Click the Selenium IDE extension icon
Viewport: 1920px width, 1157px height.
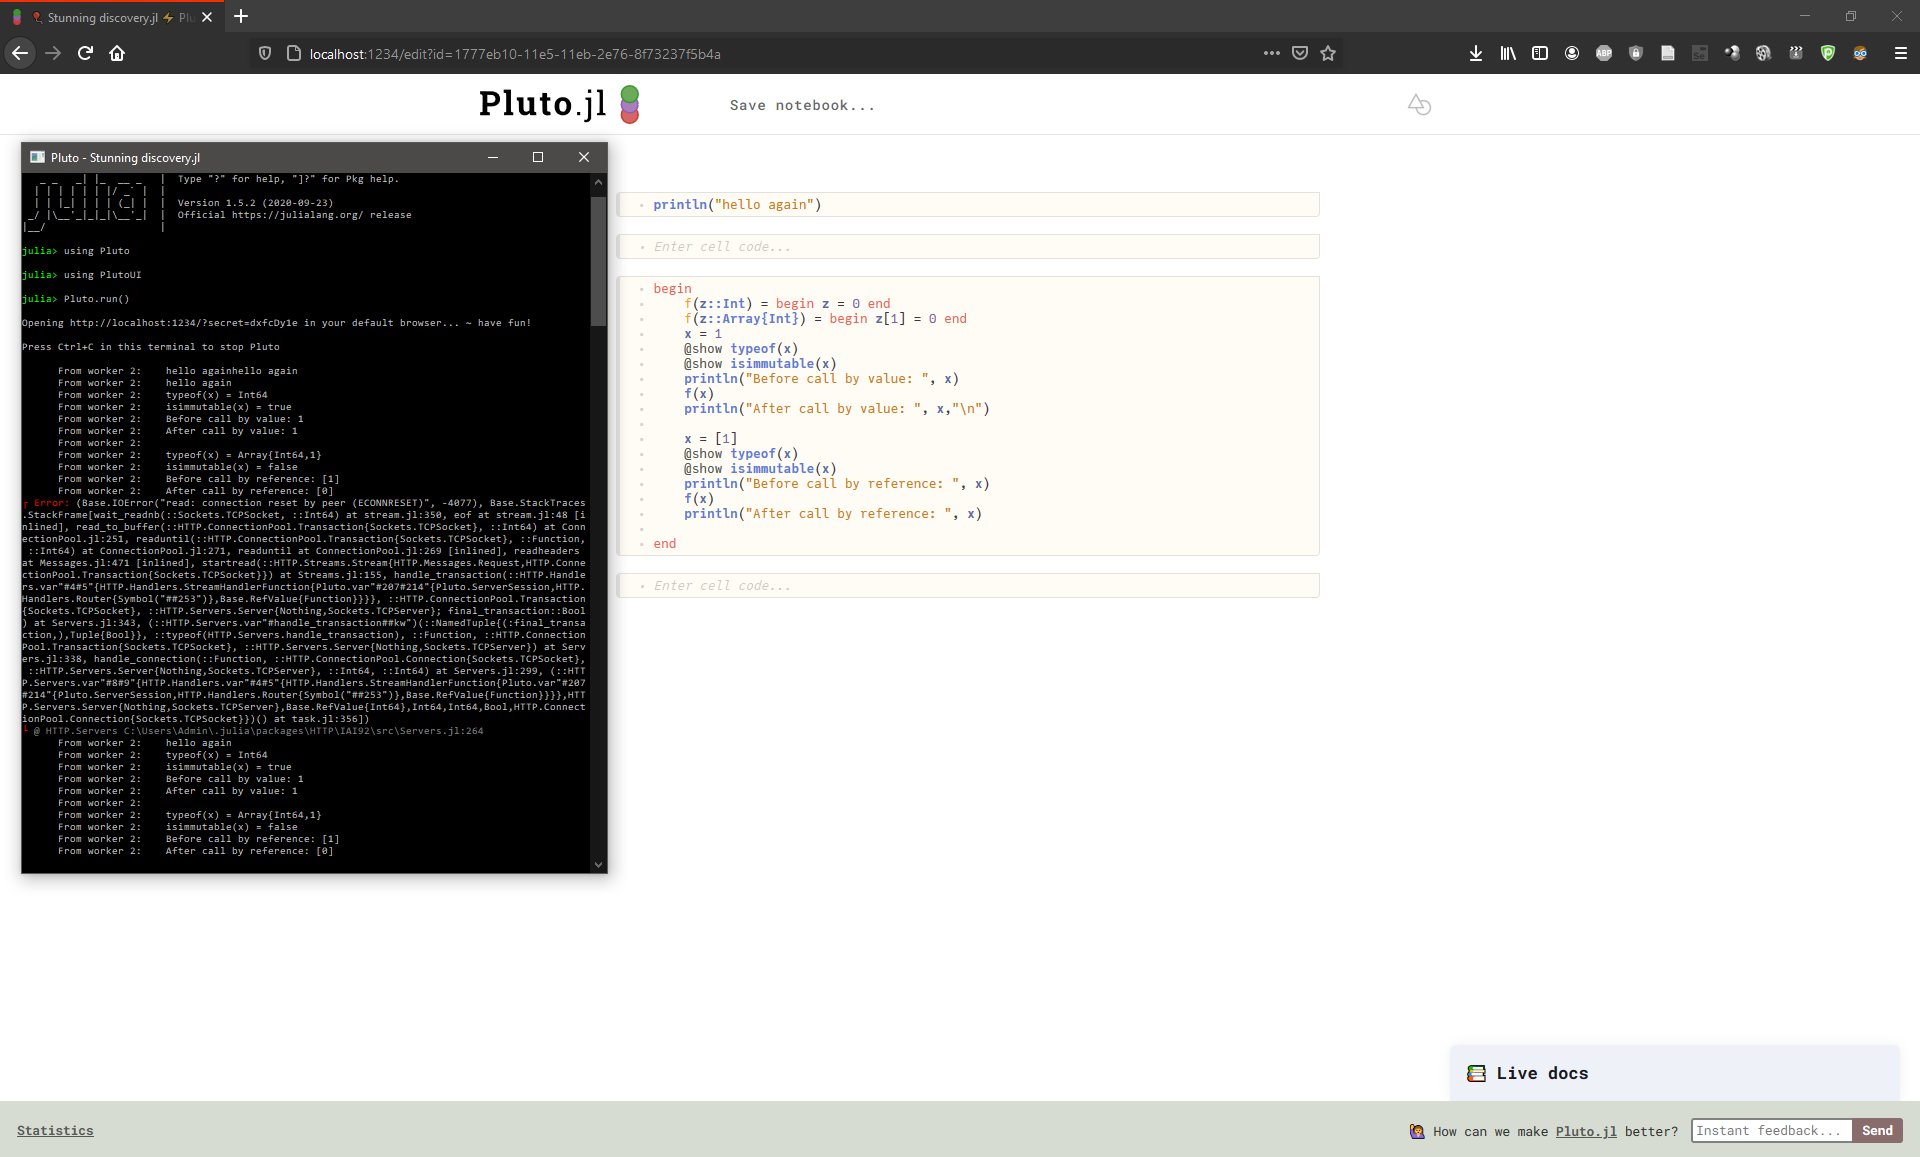1700,53
